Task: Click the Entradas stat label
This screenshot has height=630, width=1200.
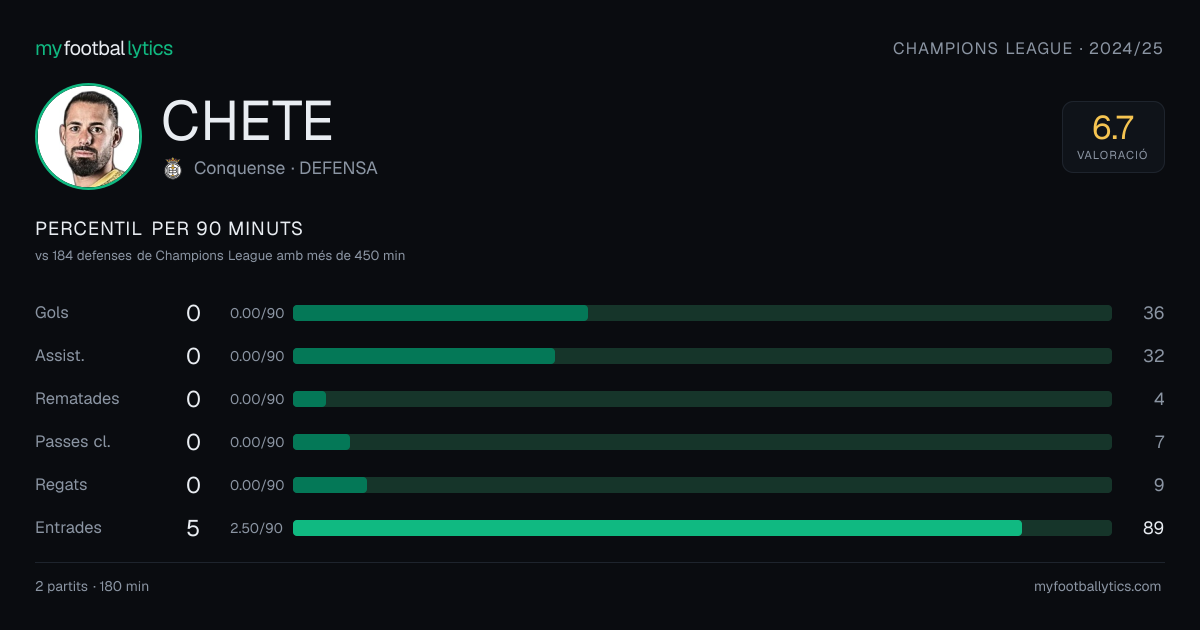Action: tap(68, 527)
